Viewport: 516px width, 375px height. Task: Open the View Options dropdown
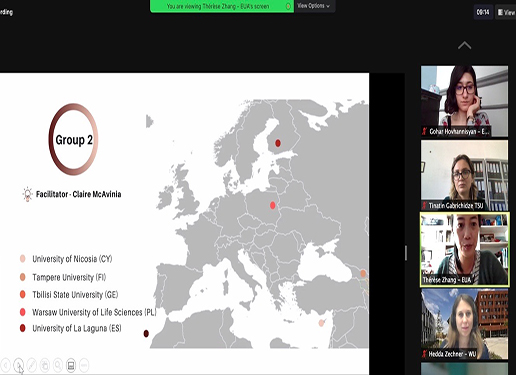314,6
